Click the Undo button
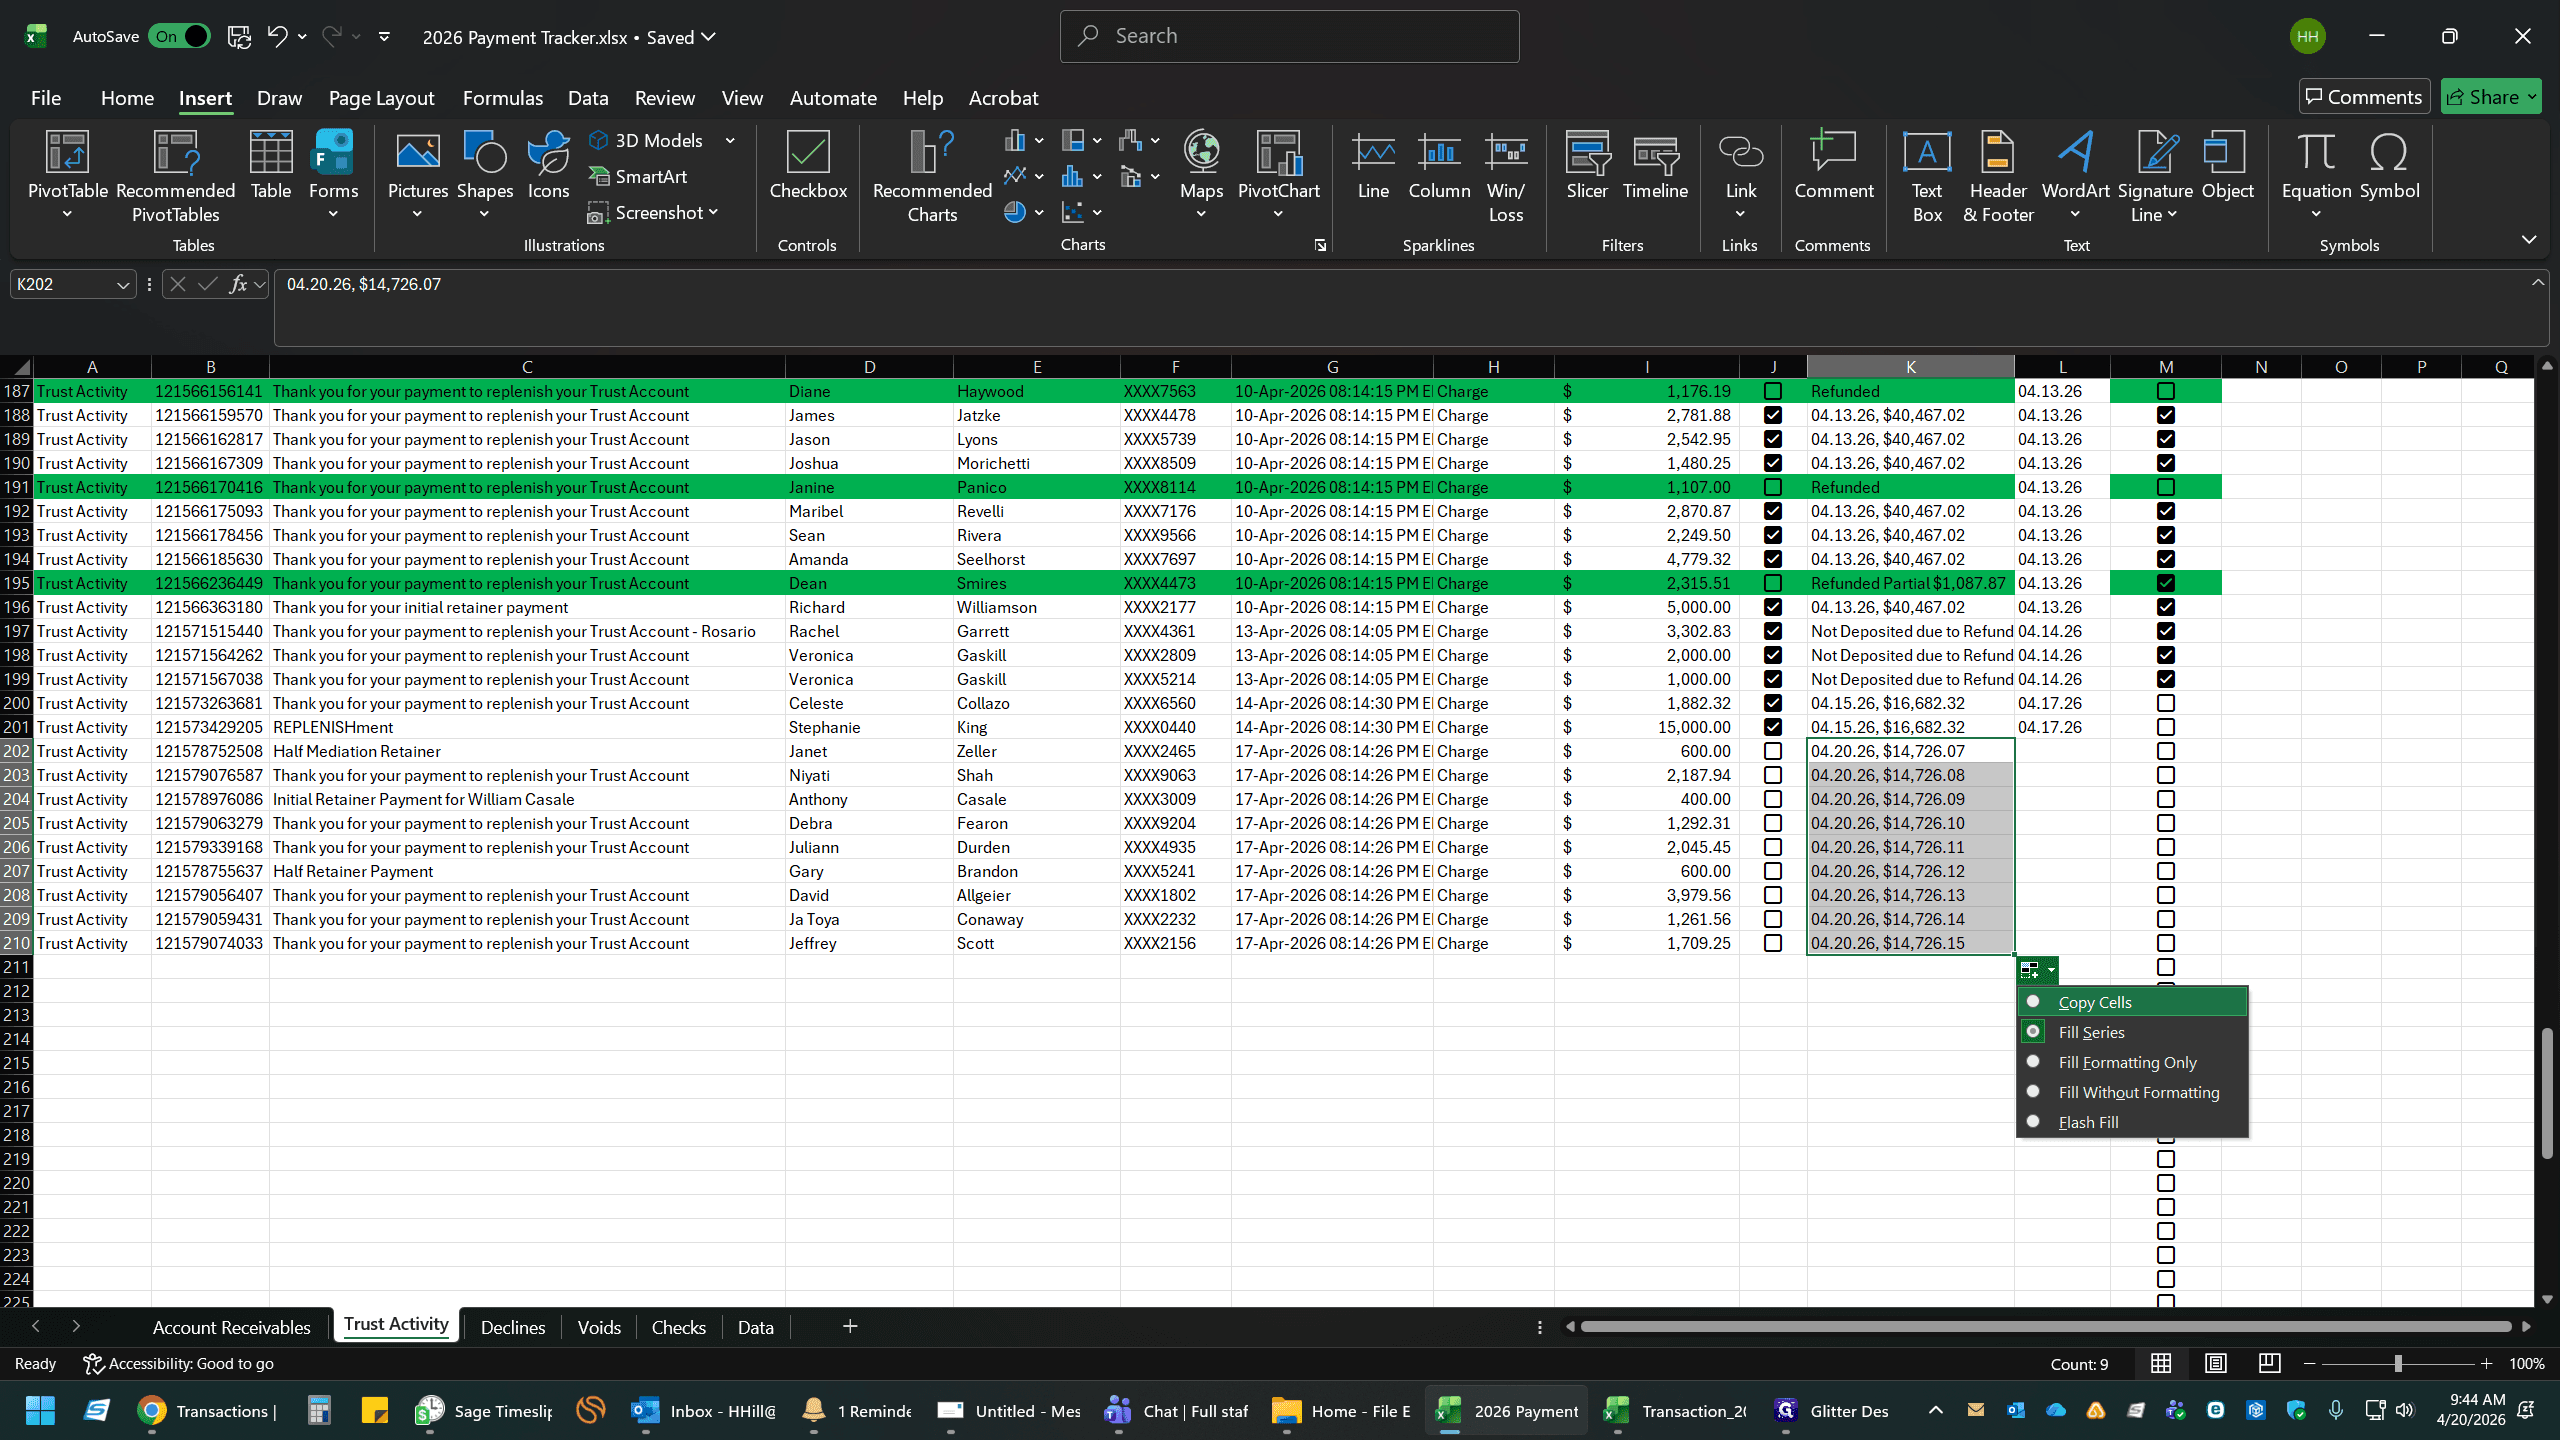 [277, 37]
